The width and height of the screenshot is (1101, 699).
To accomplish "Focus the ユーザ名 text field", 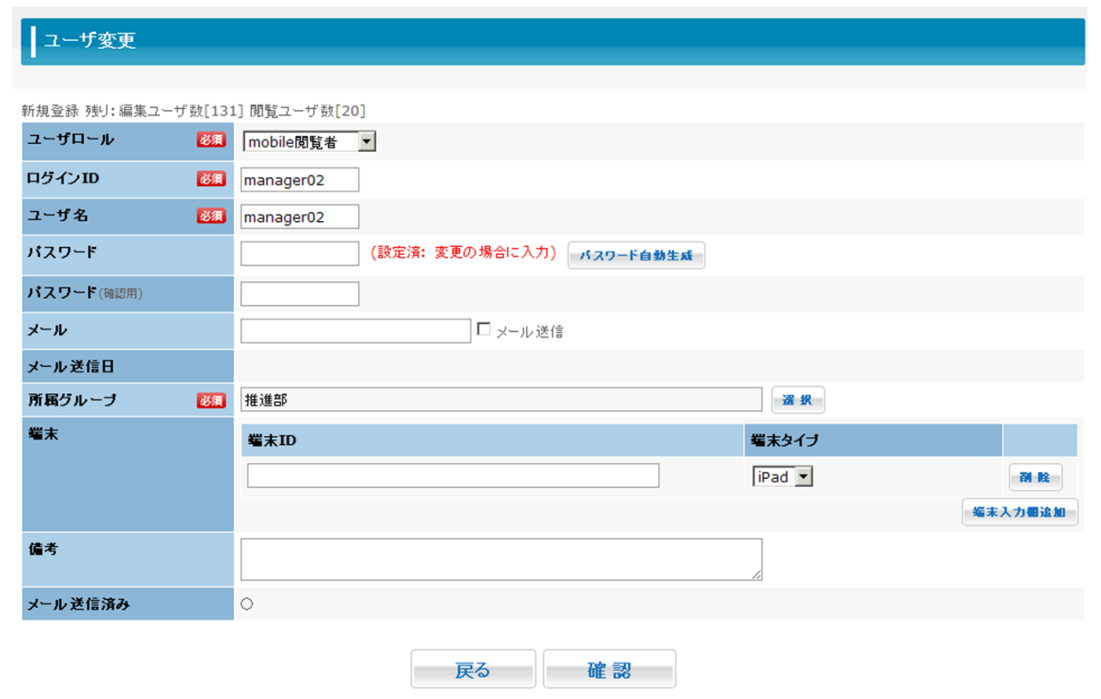I will pyautogui.click(x=299, y=217).
